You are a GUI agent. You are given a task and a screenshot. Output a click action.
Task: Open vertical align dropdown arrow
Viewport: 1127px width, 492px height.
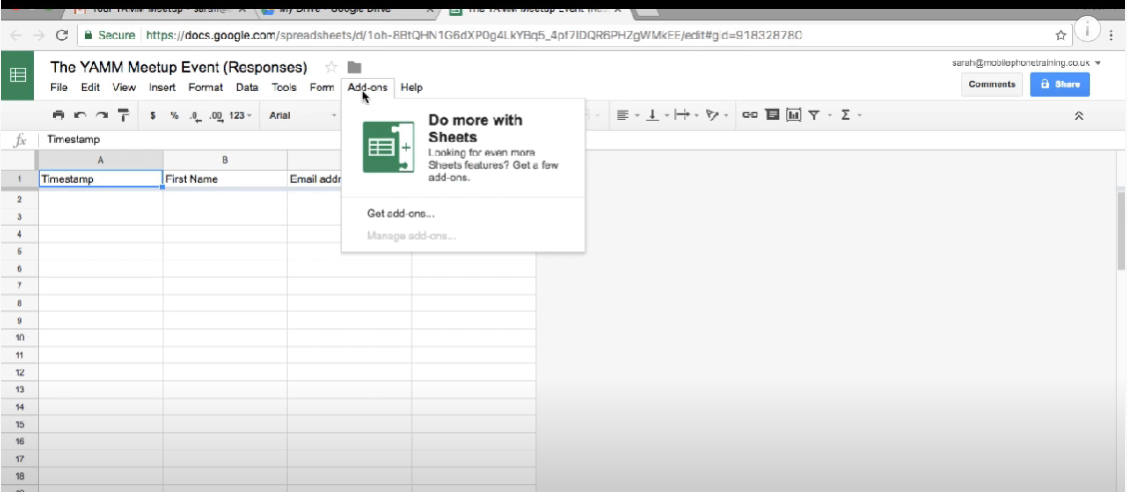pyautogui.click(x=666, y=116)
